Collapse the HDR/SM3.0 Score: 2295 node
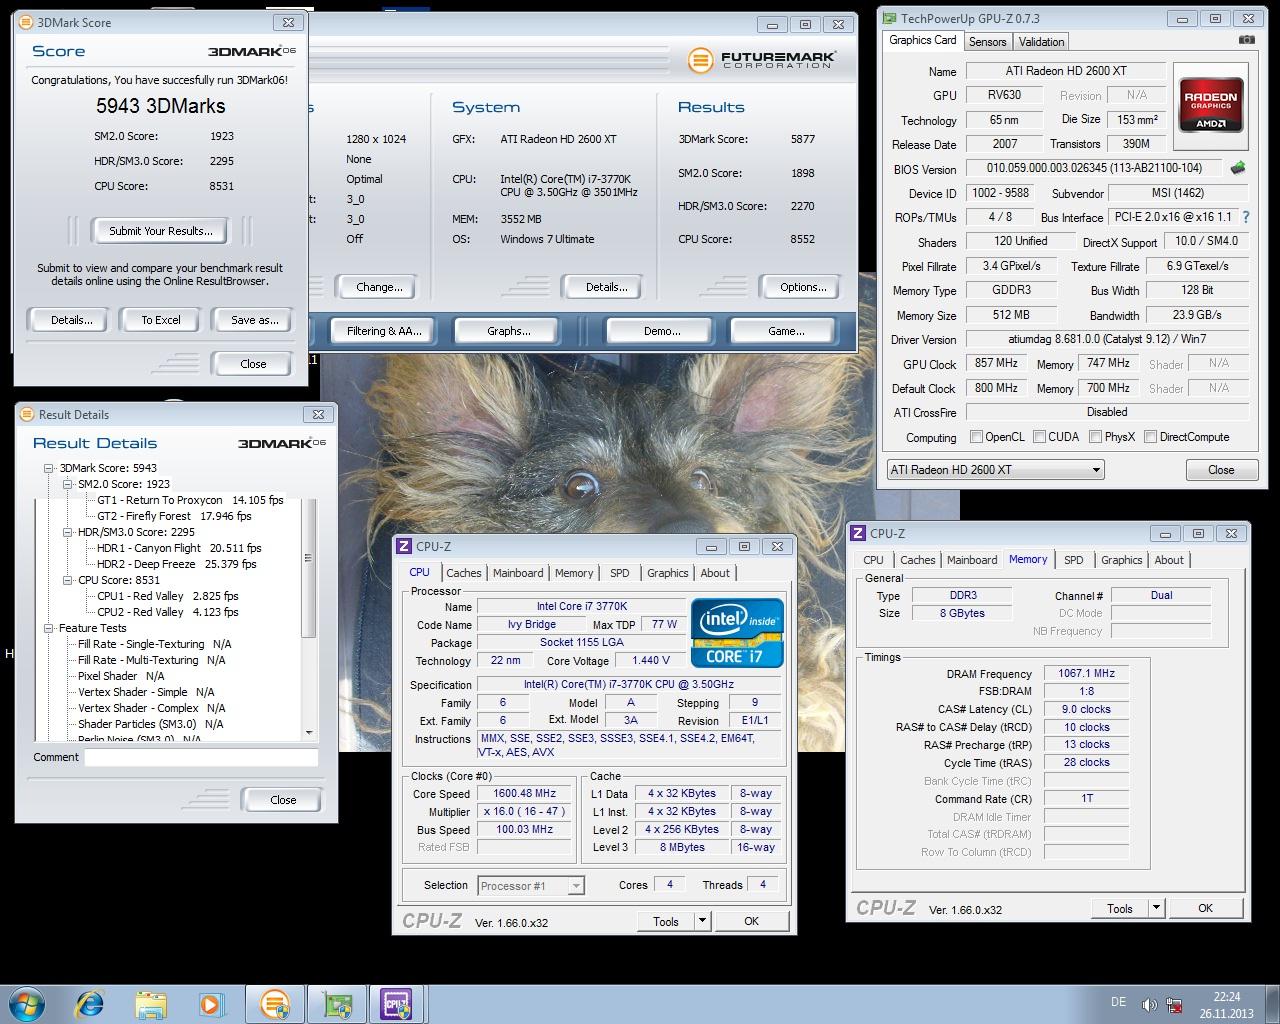1280x1024 pixels. [x=68, y=532]
